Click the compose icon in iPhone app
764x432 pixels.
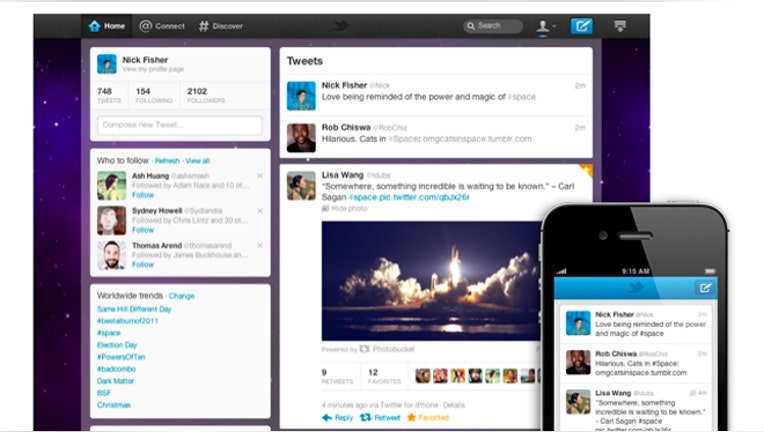705,288
